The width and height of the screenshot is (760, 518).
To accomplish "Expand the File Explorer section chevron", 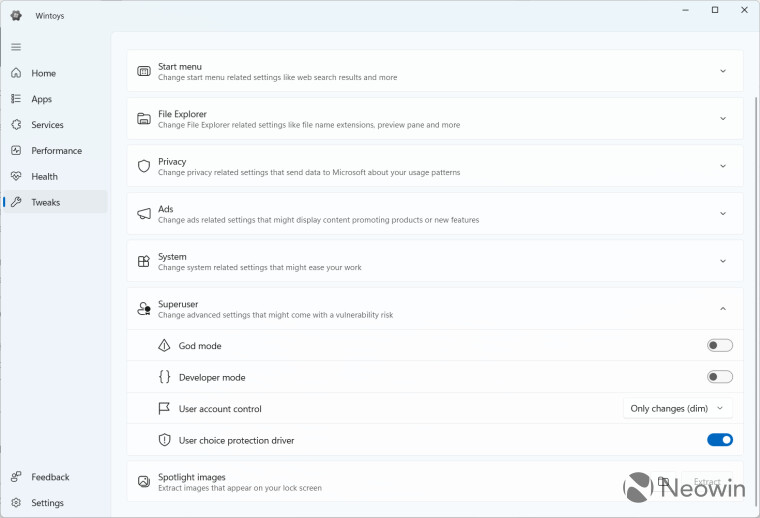I will [x=723, y=119].
